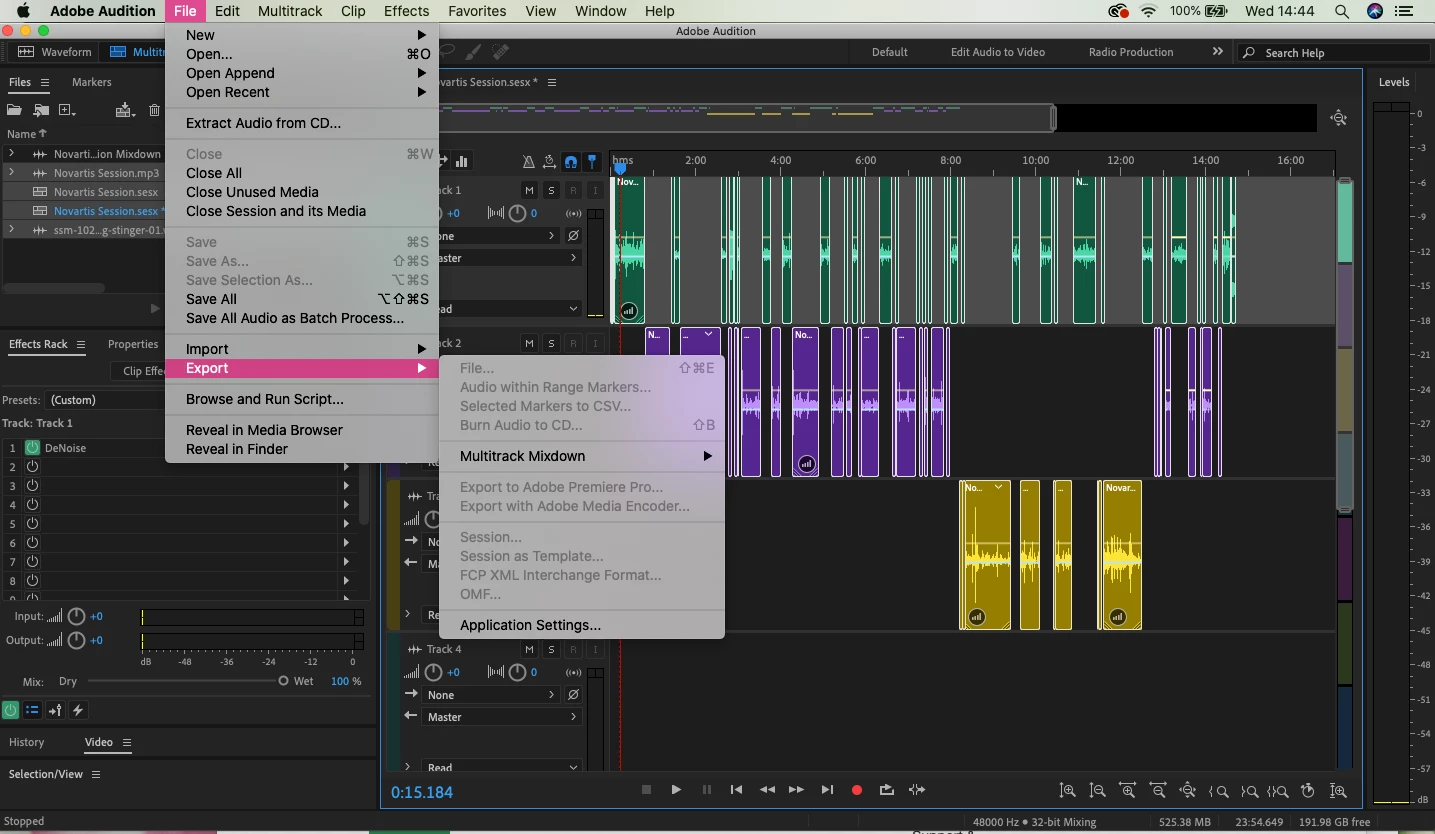The height and width of the screenshot is (834, 1435).
Task: Click Track 4 volume knob
Action: tap(432, 672)
